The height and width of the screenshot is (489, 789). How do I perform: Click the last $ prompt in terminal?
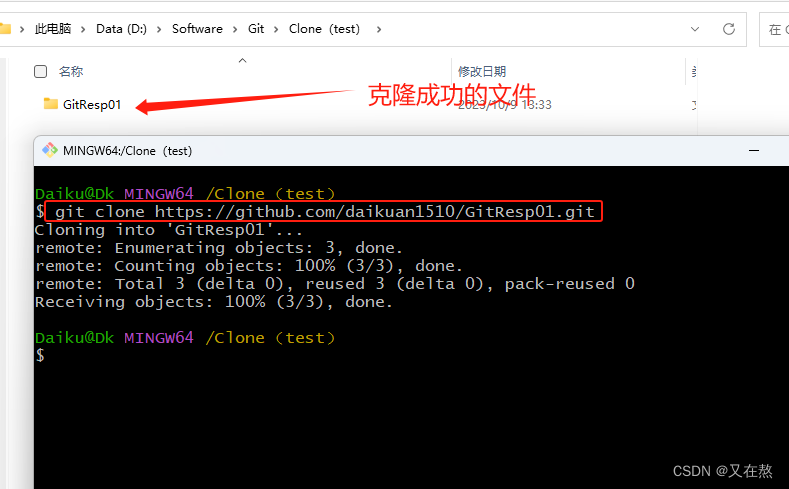(40, 356)
